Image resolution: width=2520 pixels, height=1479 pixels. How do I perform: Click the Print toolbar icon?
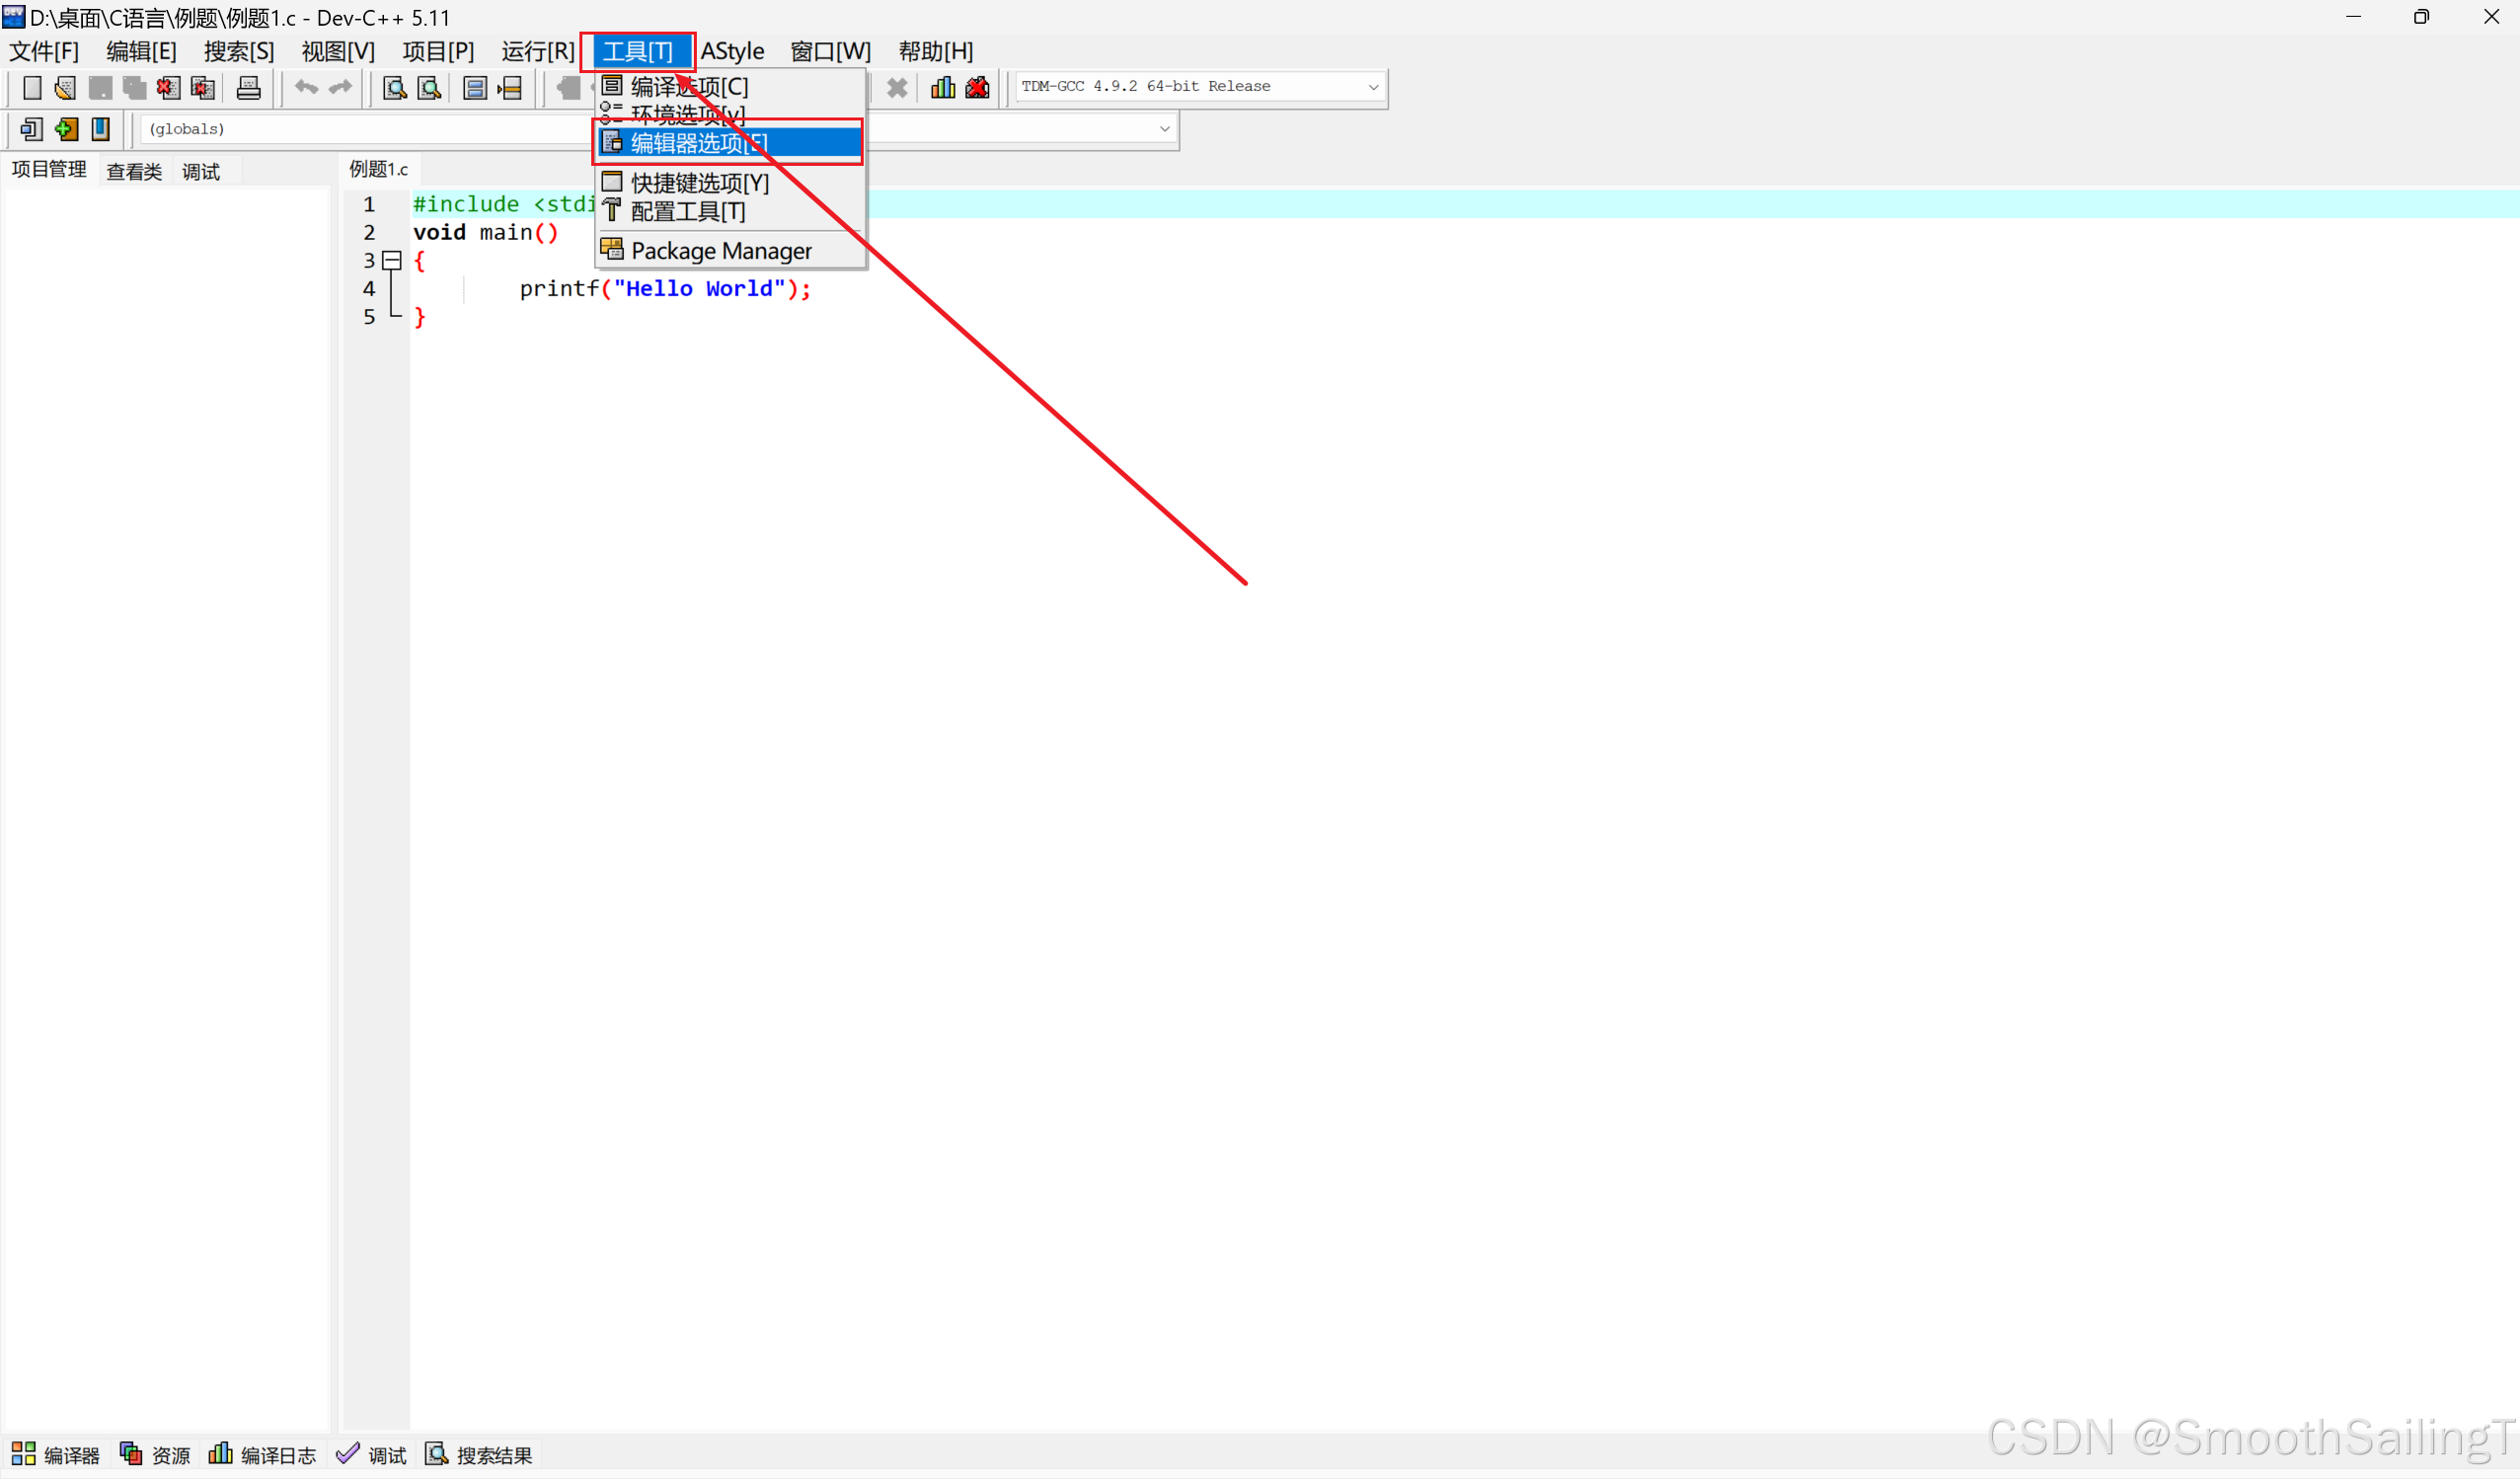pos(248,88)
